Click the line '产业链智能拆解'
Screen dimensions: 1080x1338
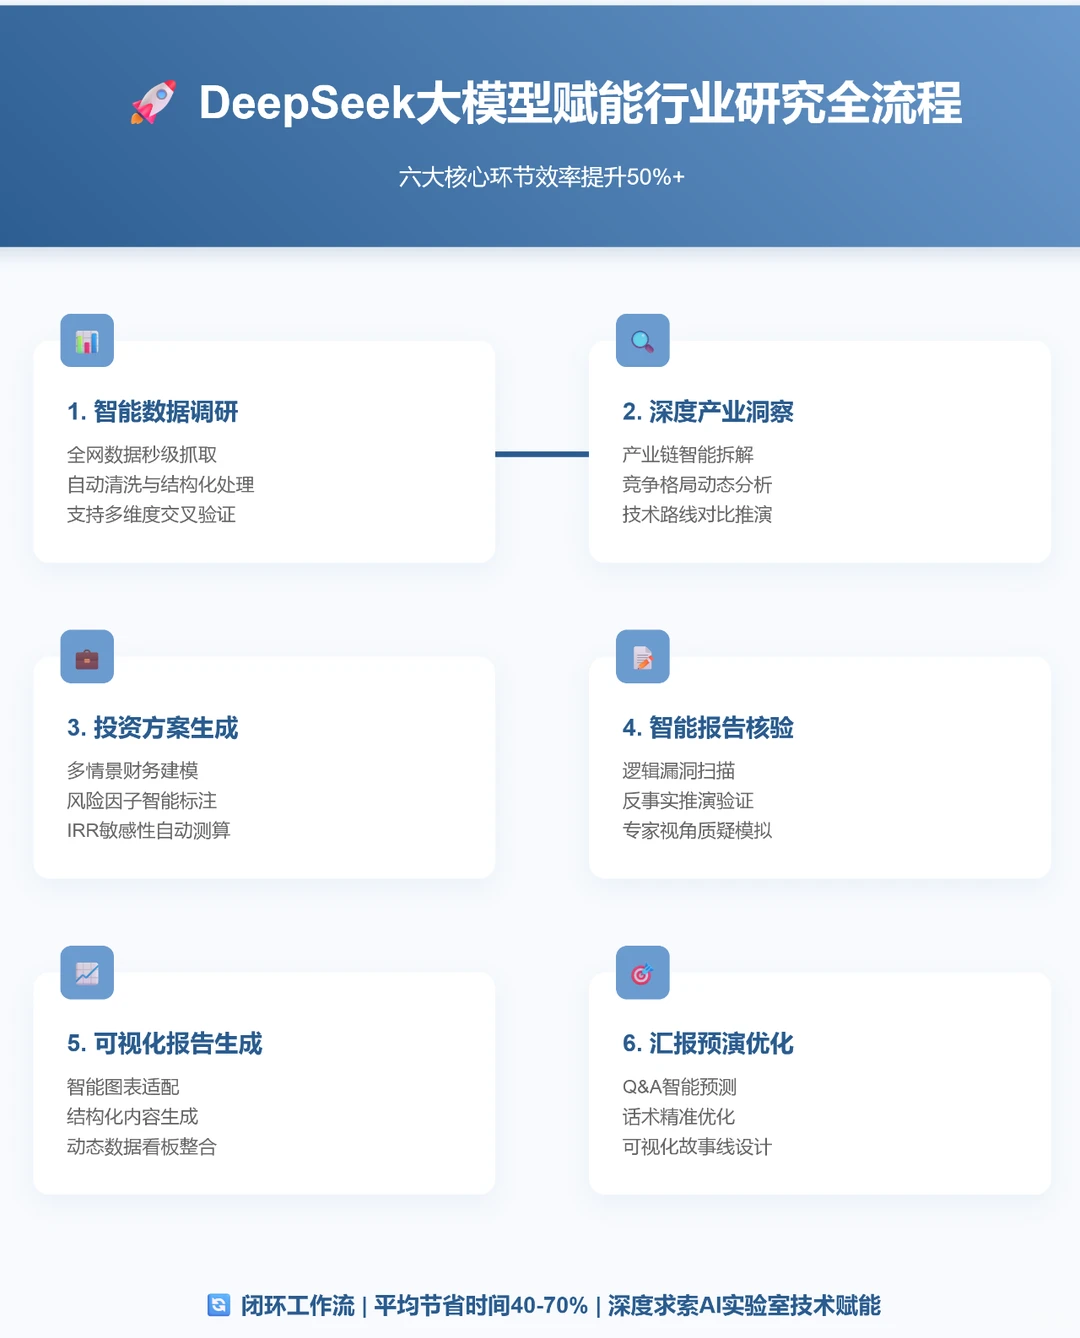point(688,455)
